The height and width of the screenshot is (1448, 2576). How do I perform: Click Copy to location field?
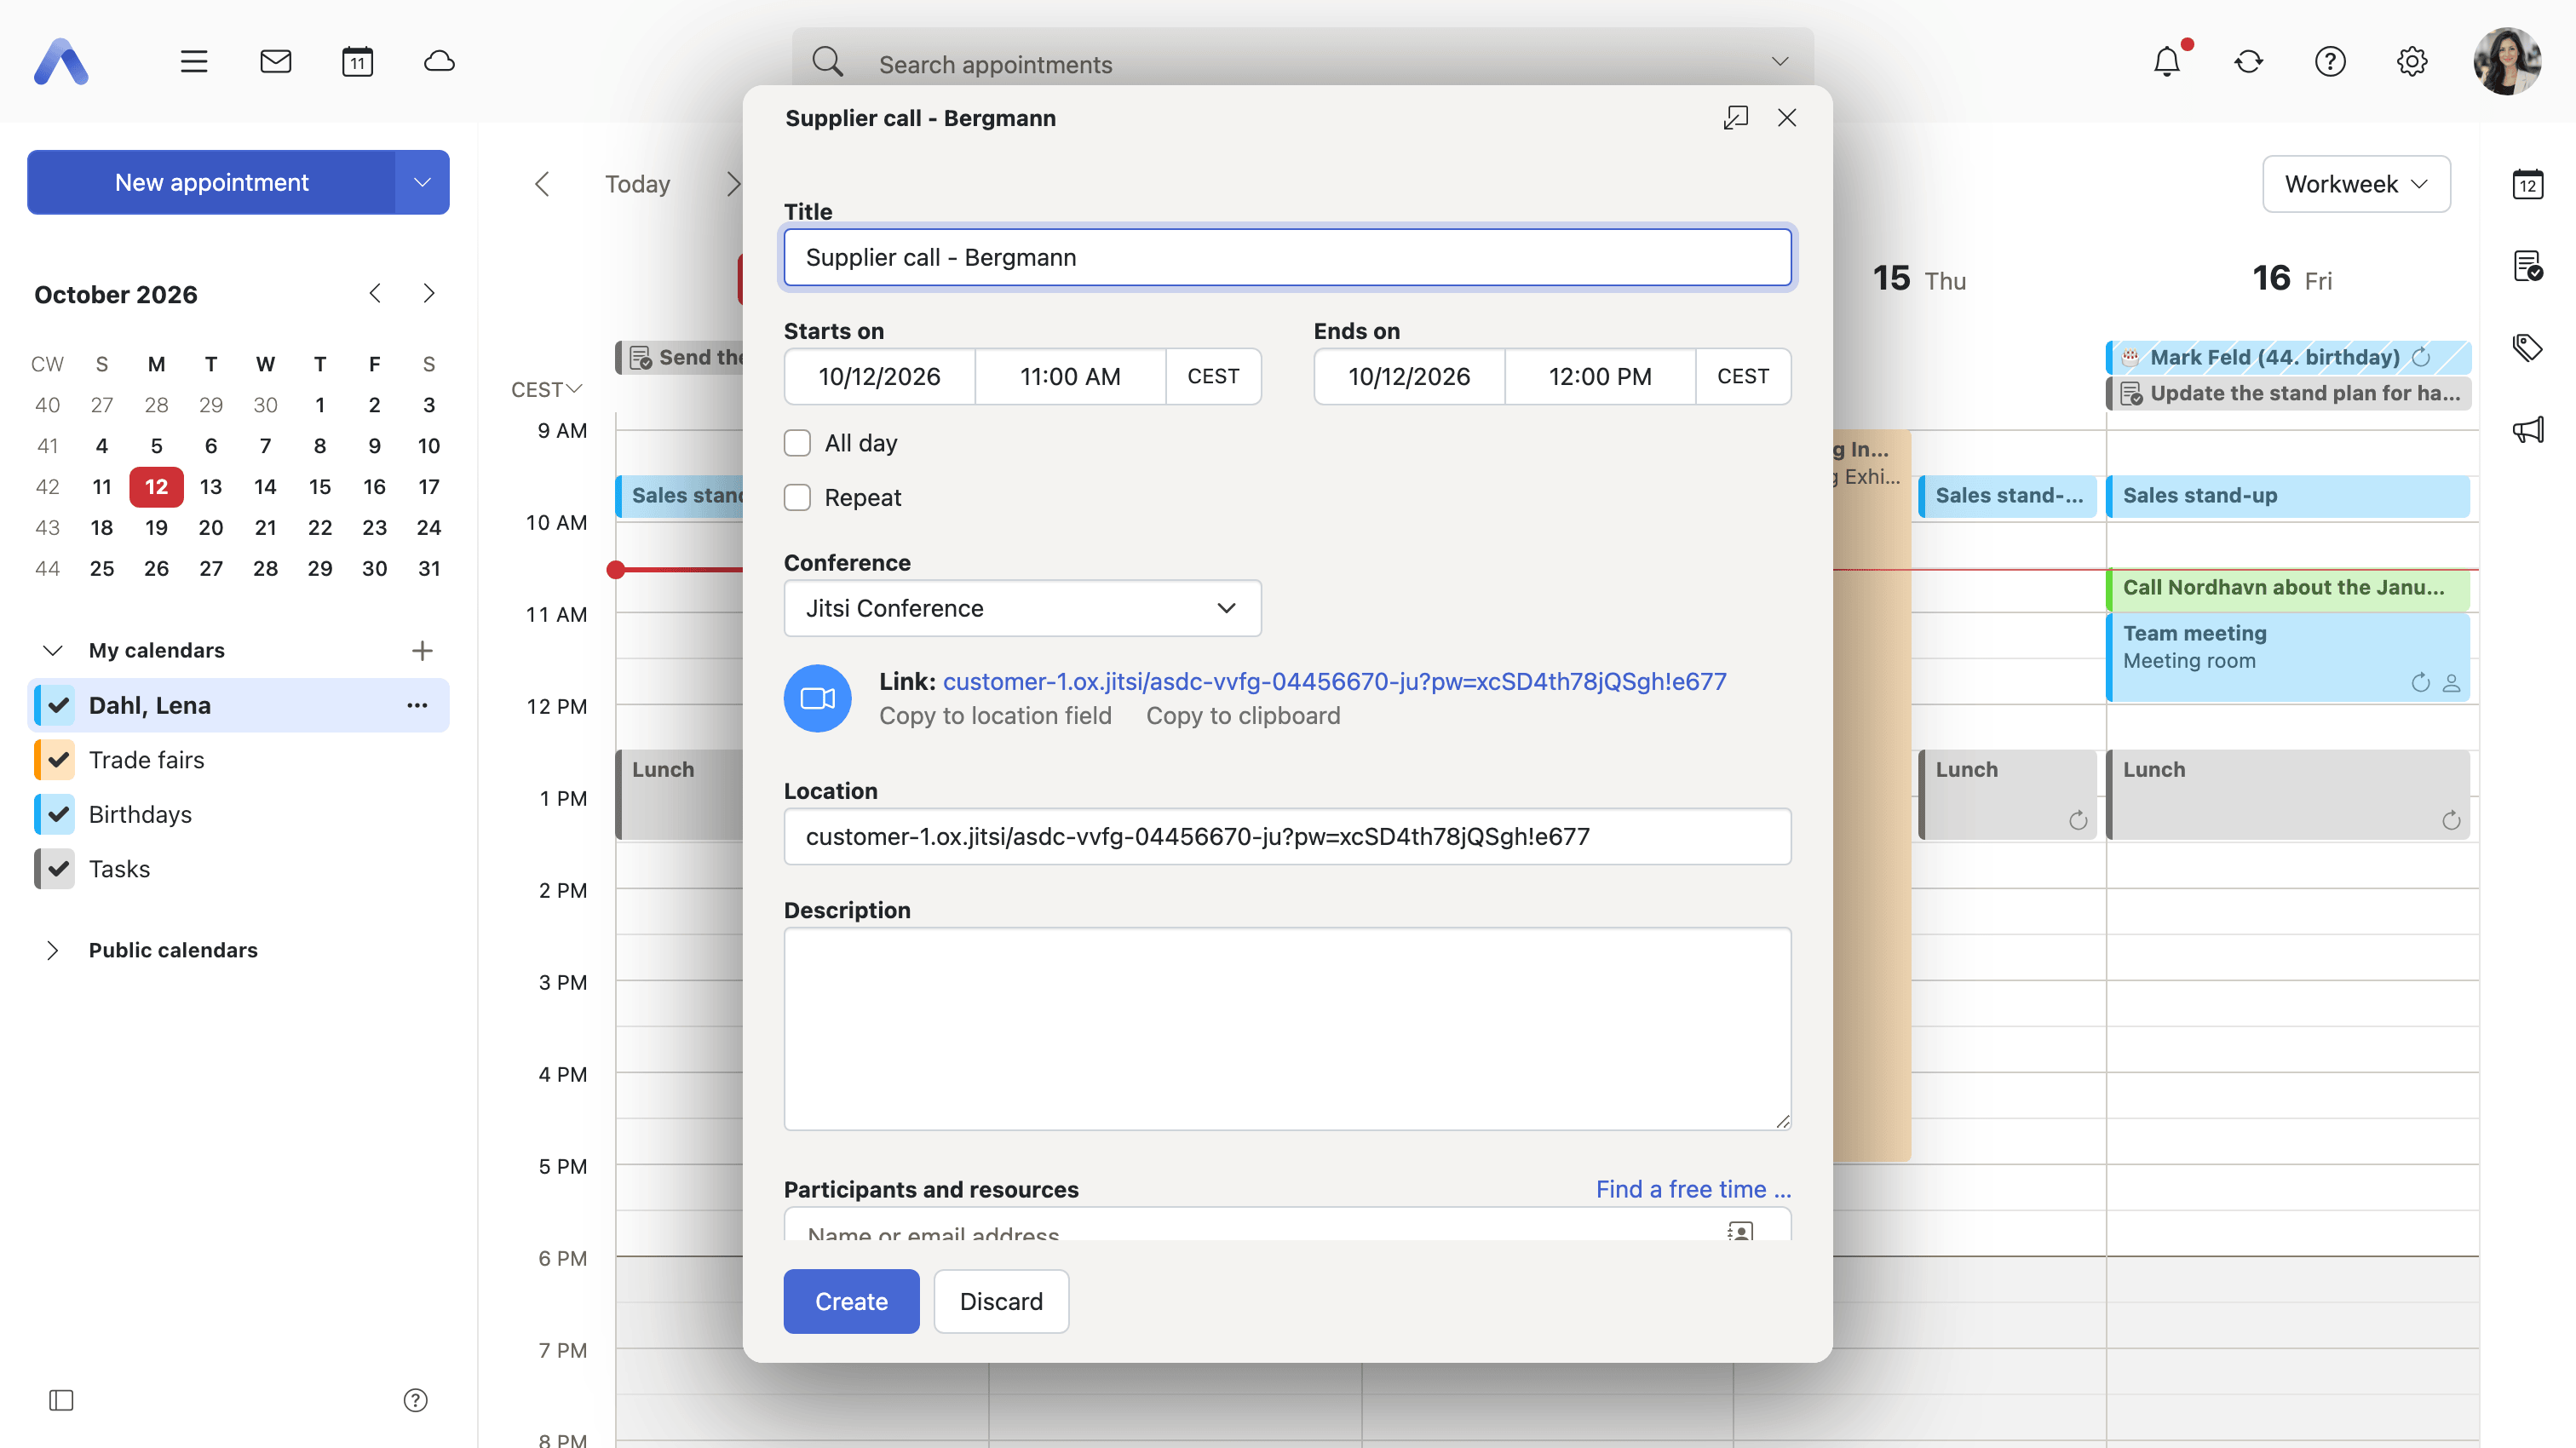(x=995, y=716)
